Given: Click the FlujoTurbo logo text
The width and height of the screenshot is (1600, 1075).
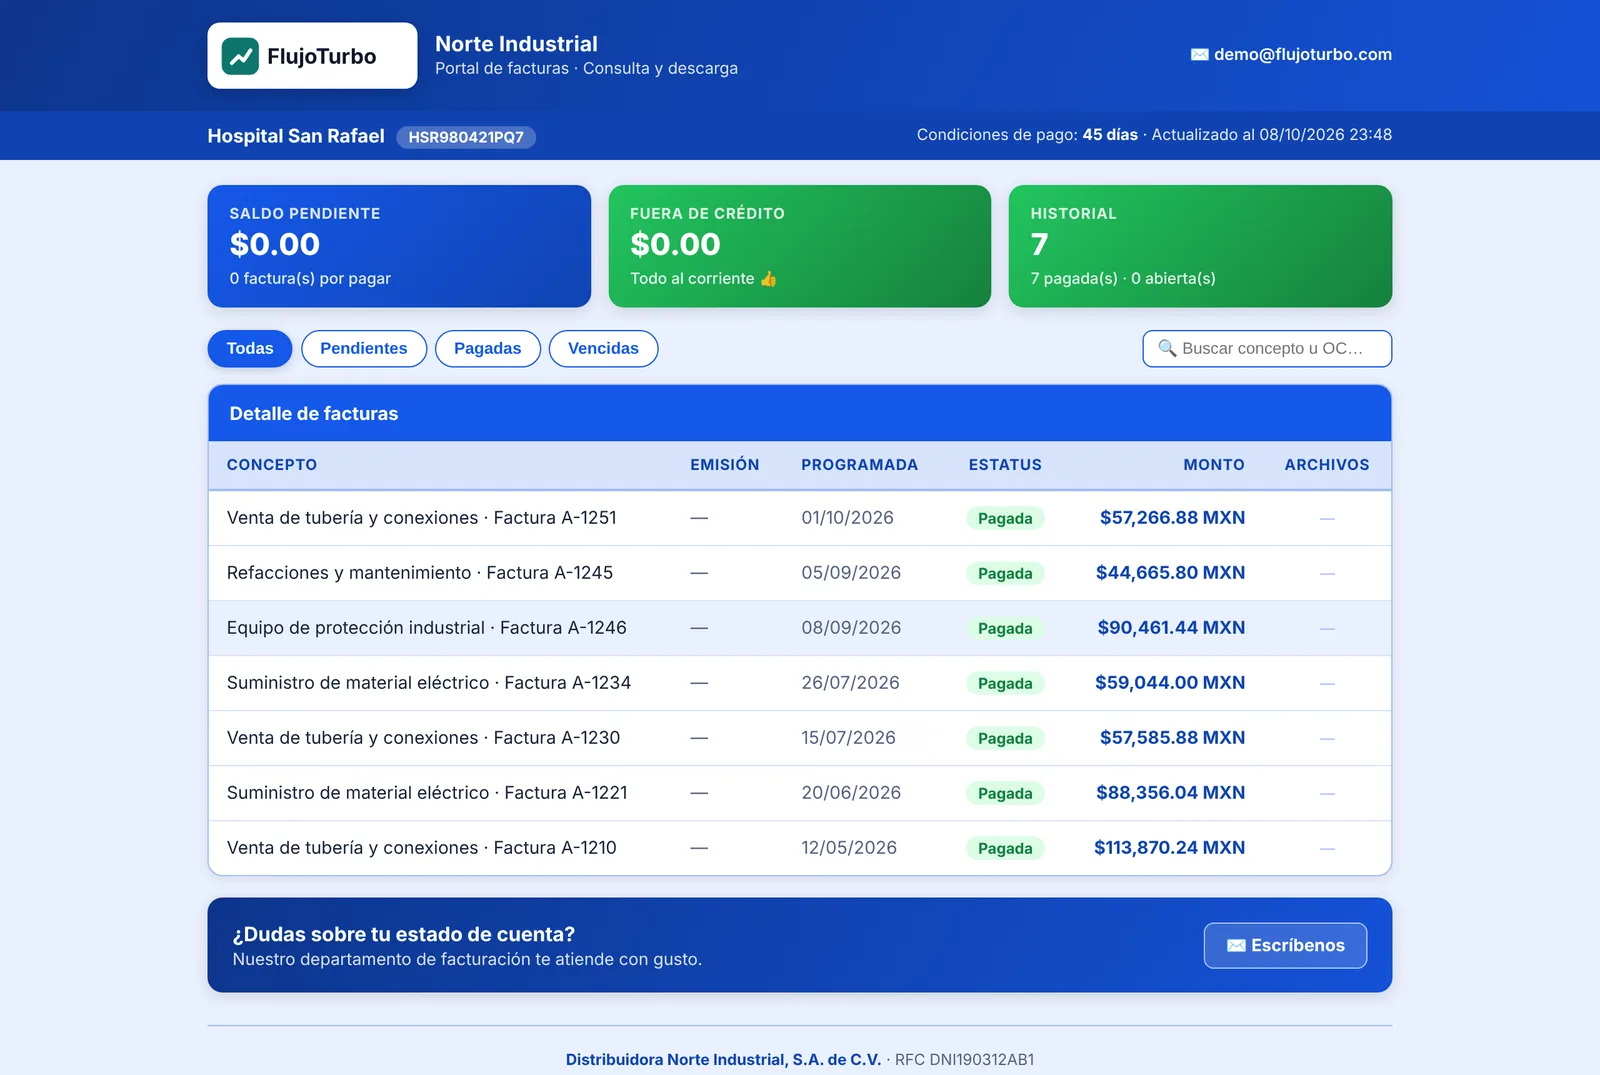Looking at the screenshot, I should coord(321,57).
